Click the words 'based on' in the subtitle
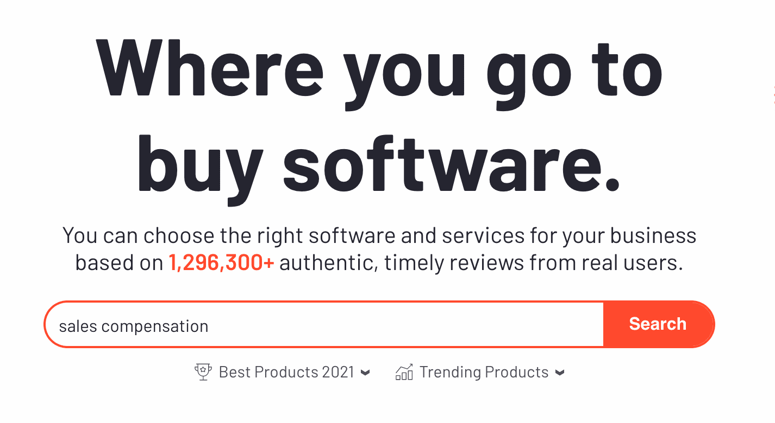This screenshot has width=775, height=423. tap(119, 263)
